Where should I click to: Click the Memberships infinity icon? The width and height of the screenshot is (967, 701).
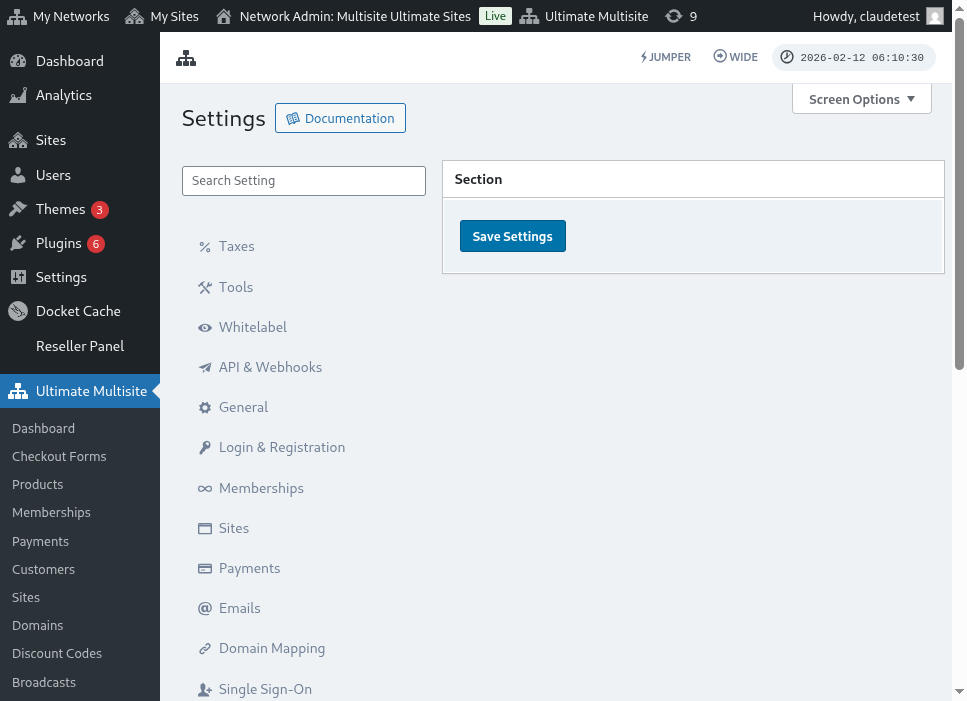[x=205, y=488]
